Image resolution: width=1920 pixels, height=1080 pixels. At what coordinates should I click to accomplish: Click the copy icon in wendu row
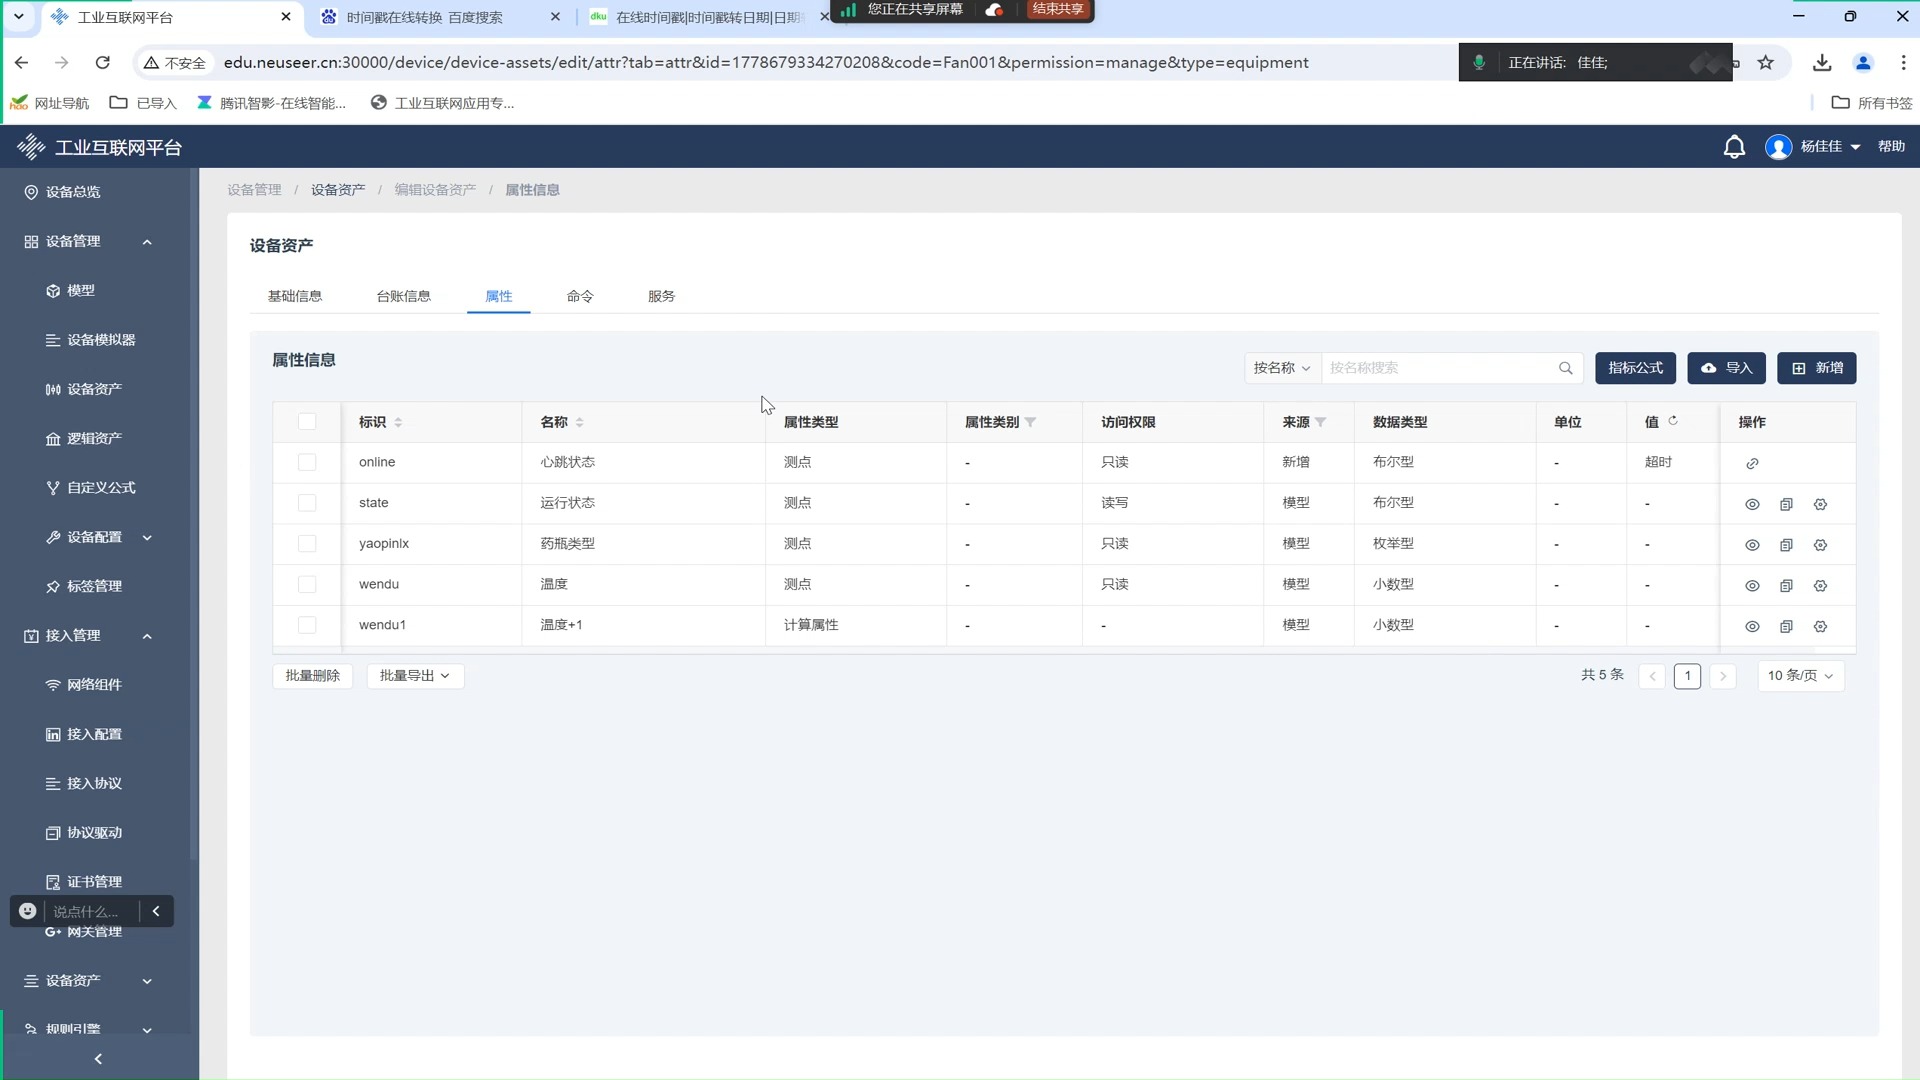tap(1786, 585)
